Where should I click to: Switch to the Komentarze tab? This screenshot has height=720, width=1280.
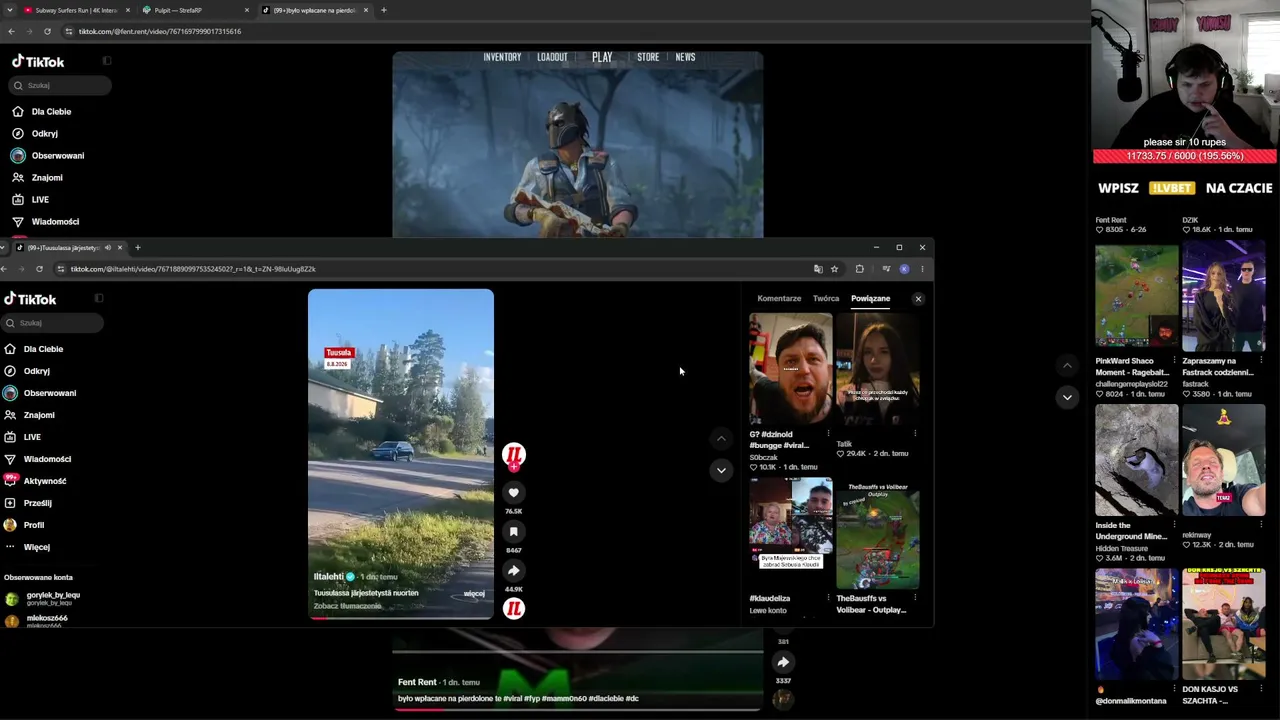[779, 299]
